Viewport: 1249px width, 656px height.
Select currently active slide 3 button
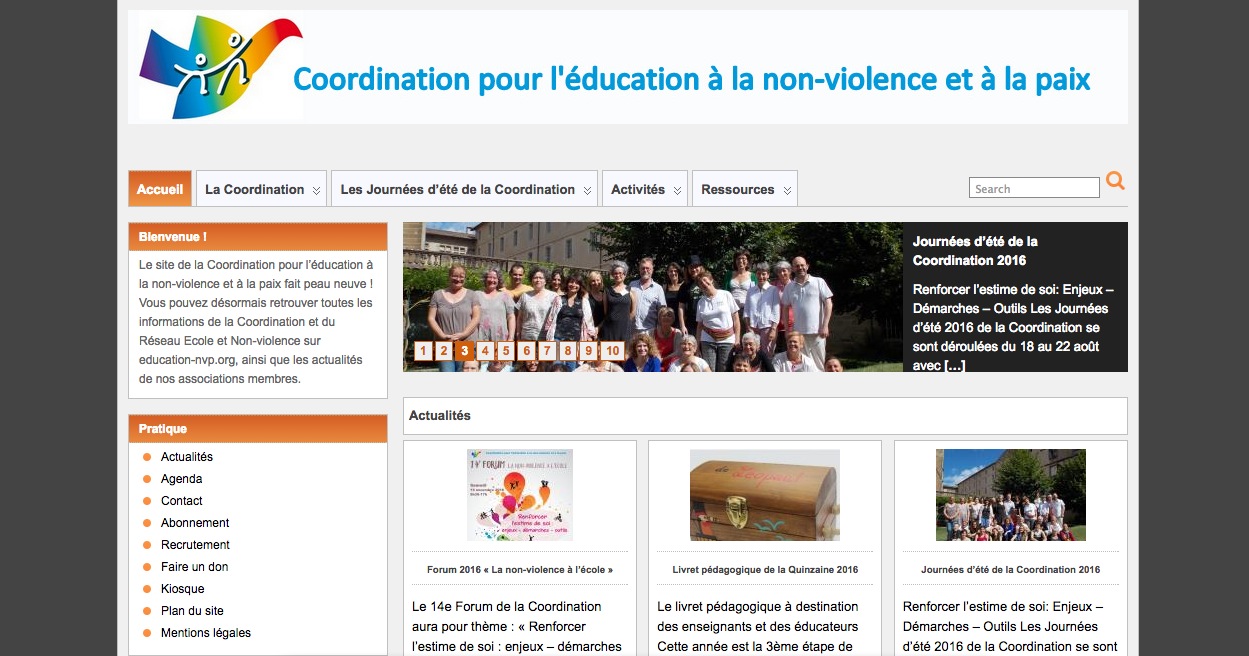464,351
